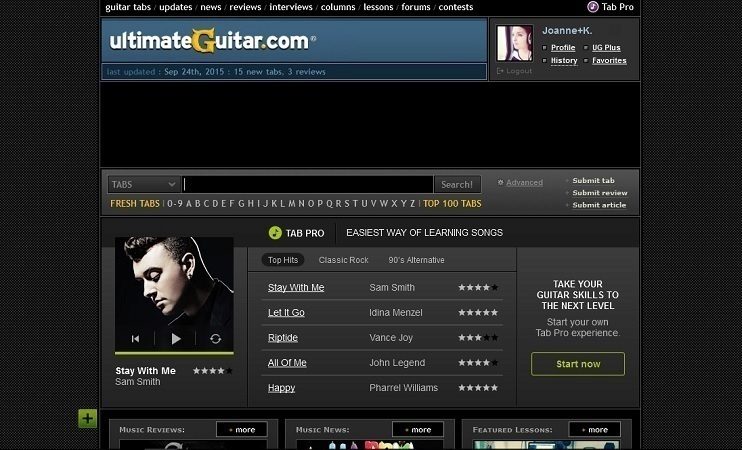This screenshot has width=742, height=450.
Task: Click artist name Pharrel Williams
Action: (403, 388)
